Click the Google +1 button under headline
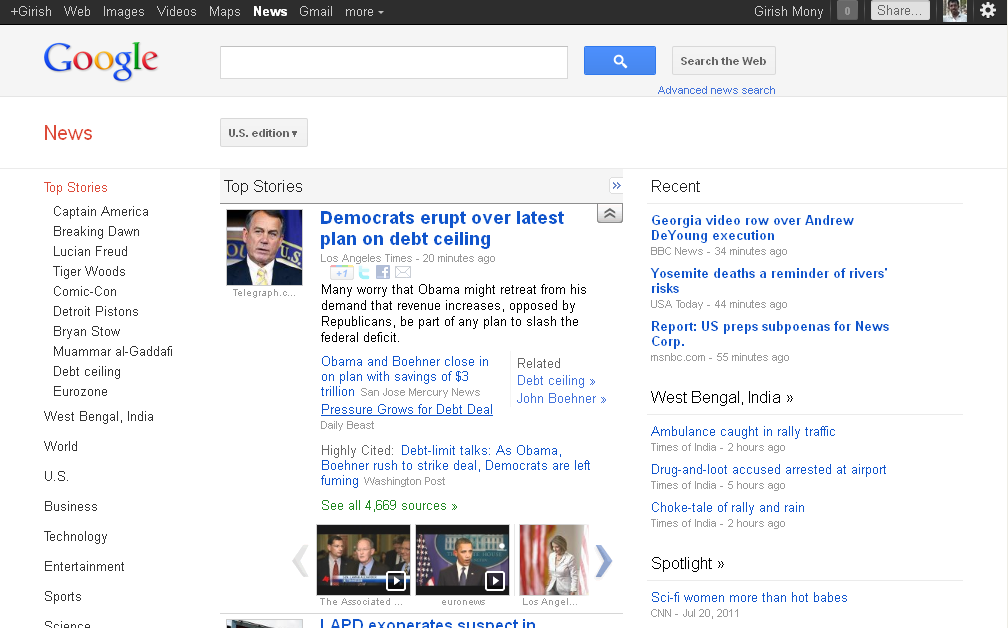Viewport: 1008px width, 628px height. pos(341,272)
